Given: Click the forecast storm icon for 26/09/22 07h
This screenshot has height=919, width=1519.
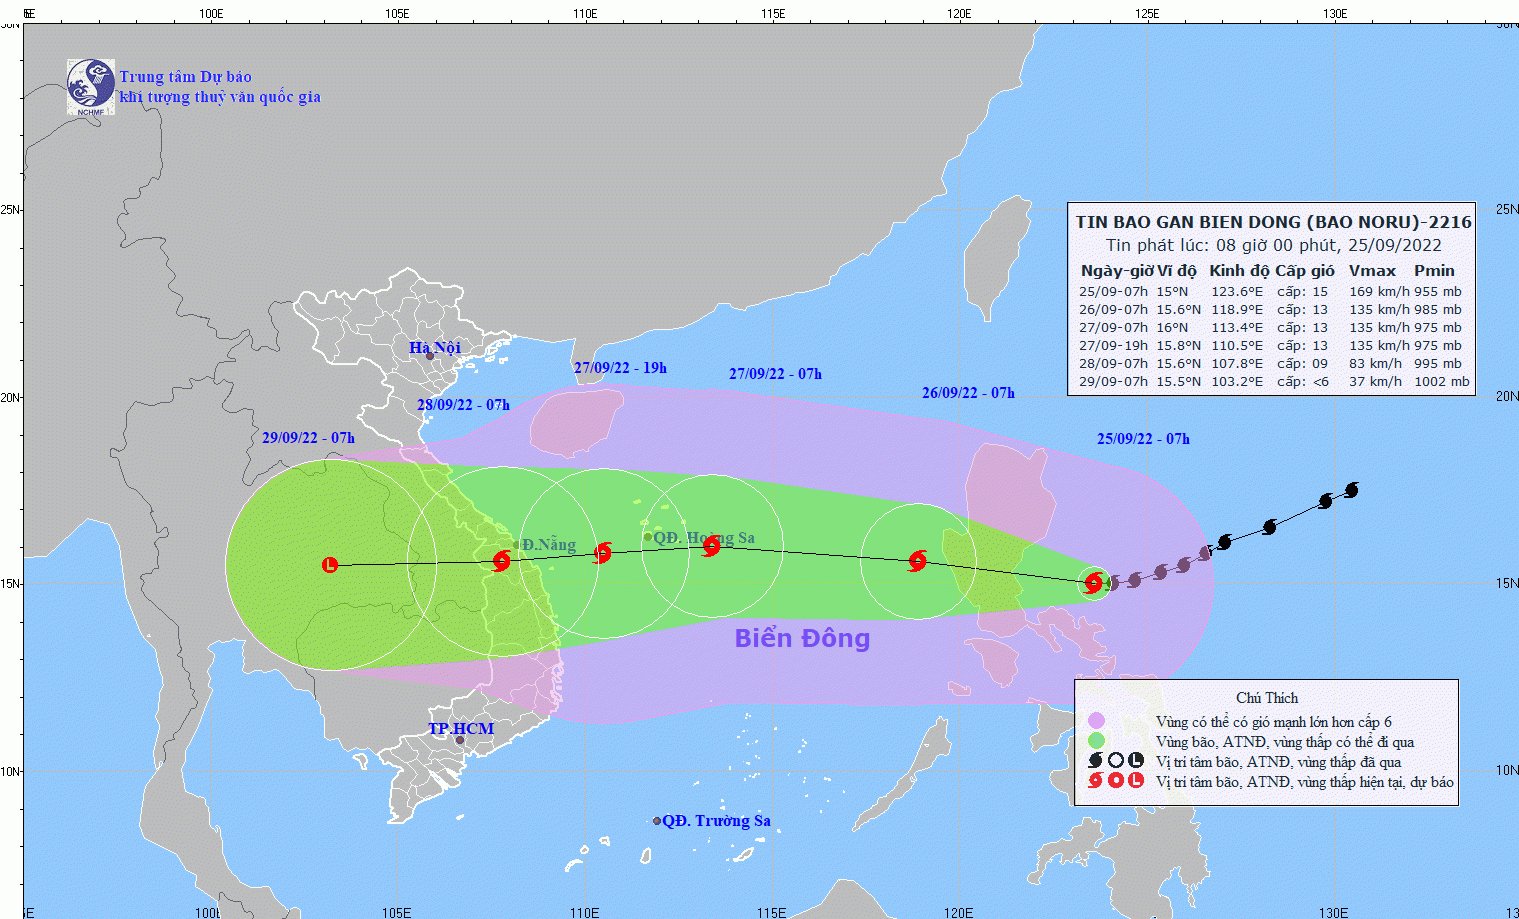Looking at the screenshot, I should [x=917, y=561].
